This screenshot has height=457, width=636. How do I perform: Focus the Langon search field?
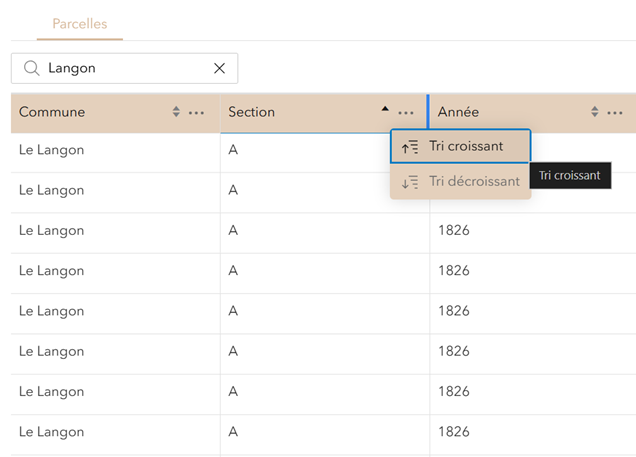pos(125,68)
